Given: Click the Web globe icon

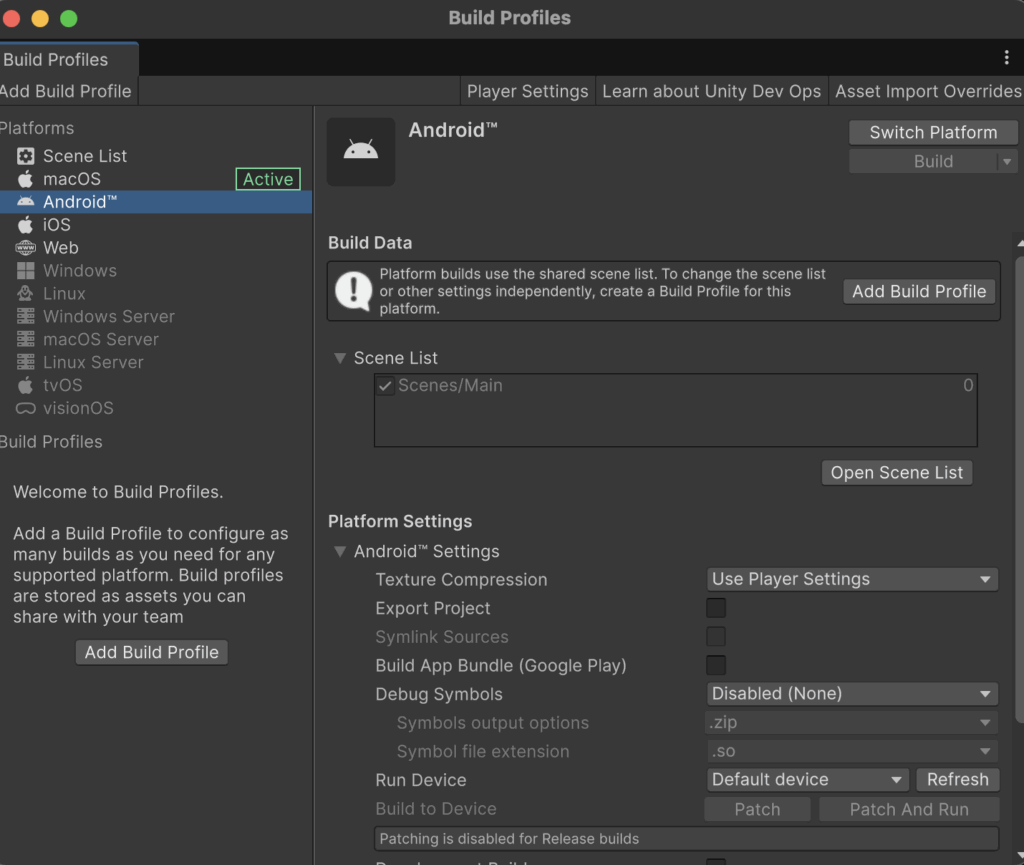Looking at the screenshot, I should pos(25,247).
